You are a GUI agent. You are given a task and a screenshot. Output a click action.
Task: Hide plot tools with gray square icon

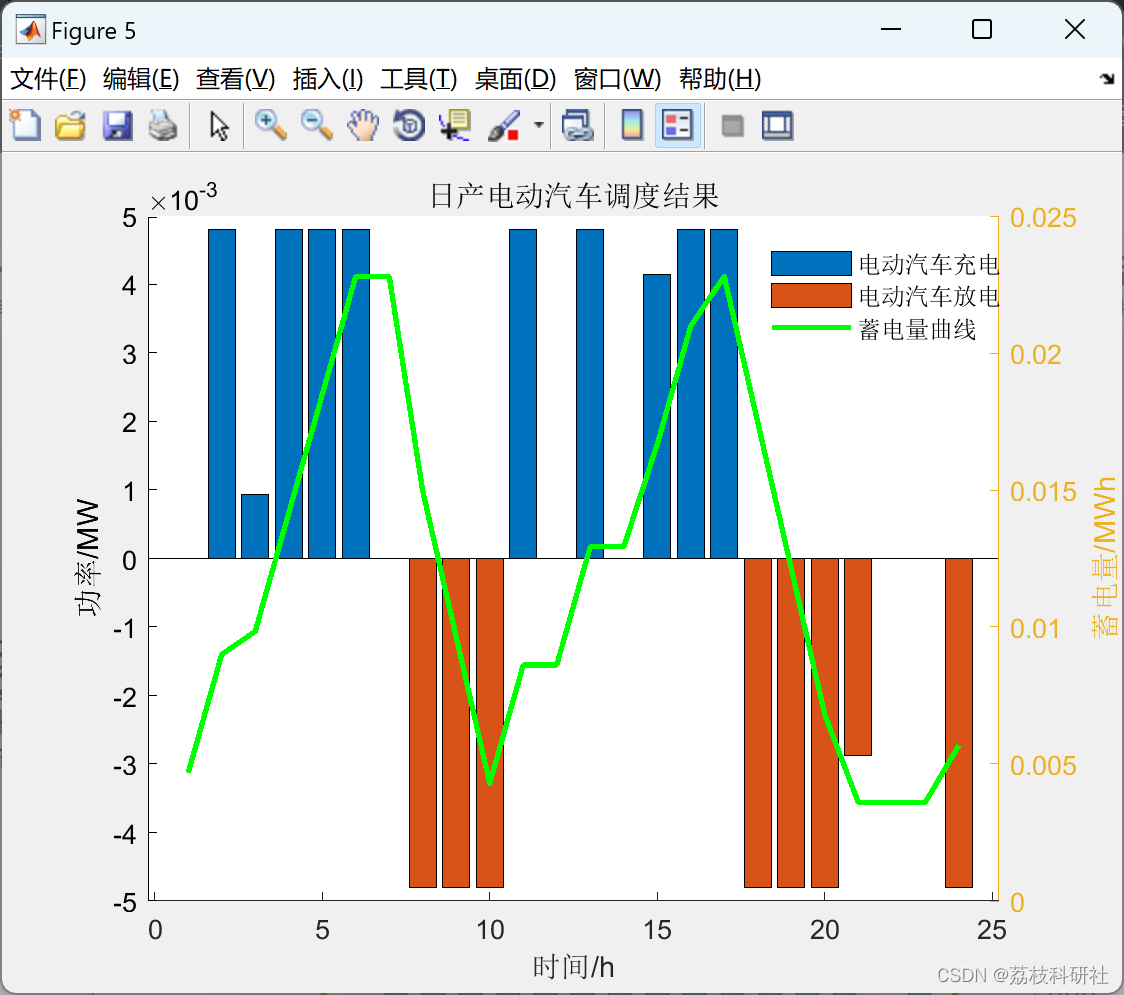coord(732,126)
